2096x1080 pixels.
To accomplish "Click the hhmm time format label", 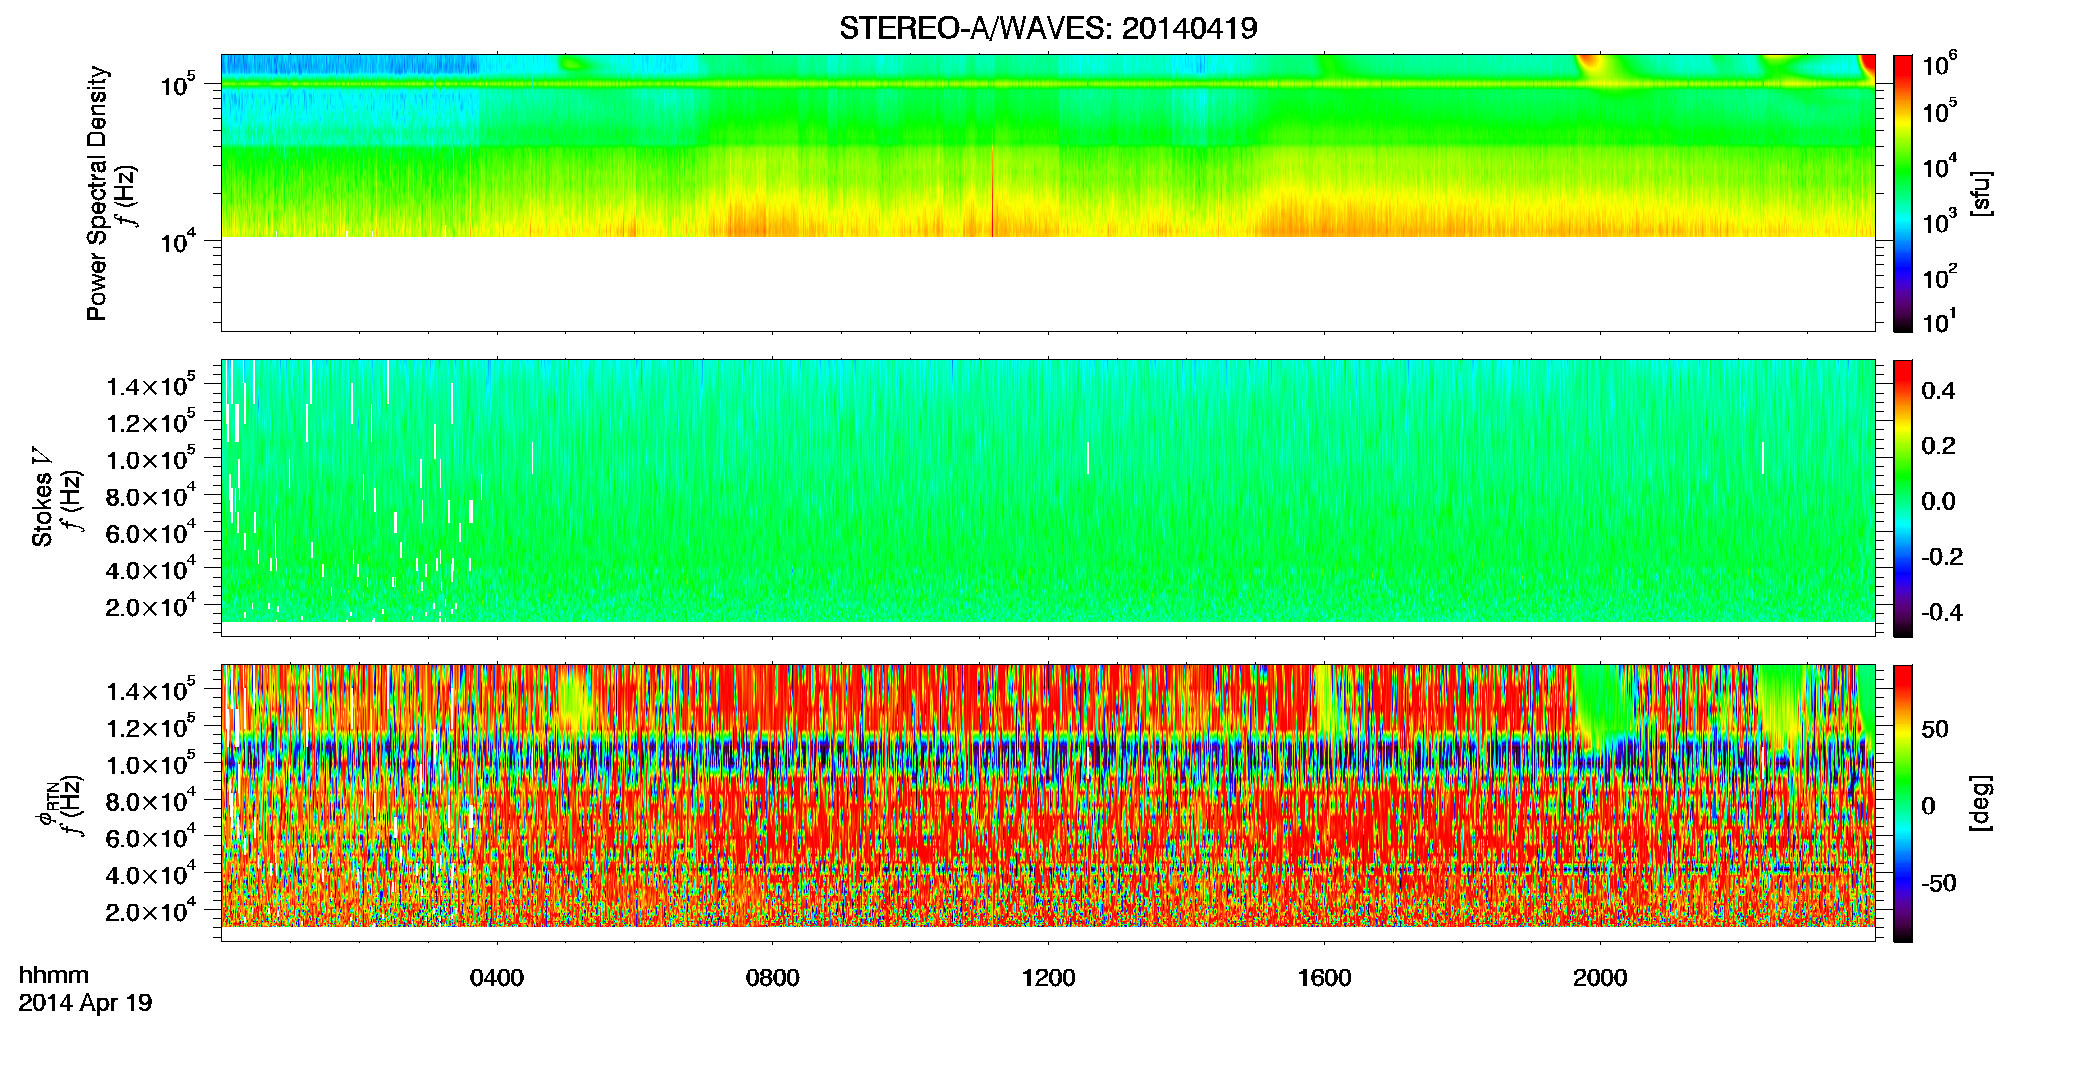I will coord(54,976).
